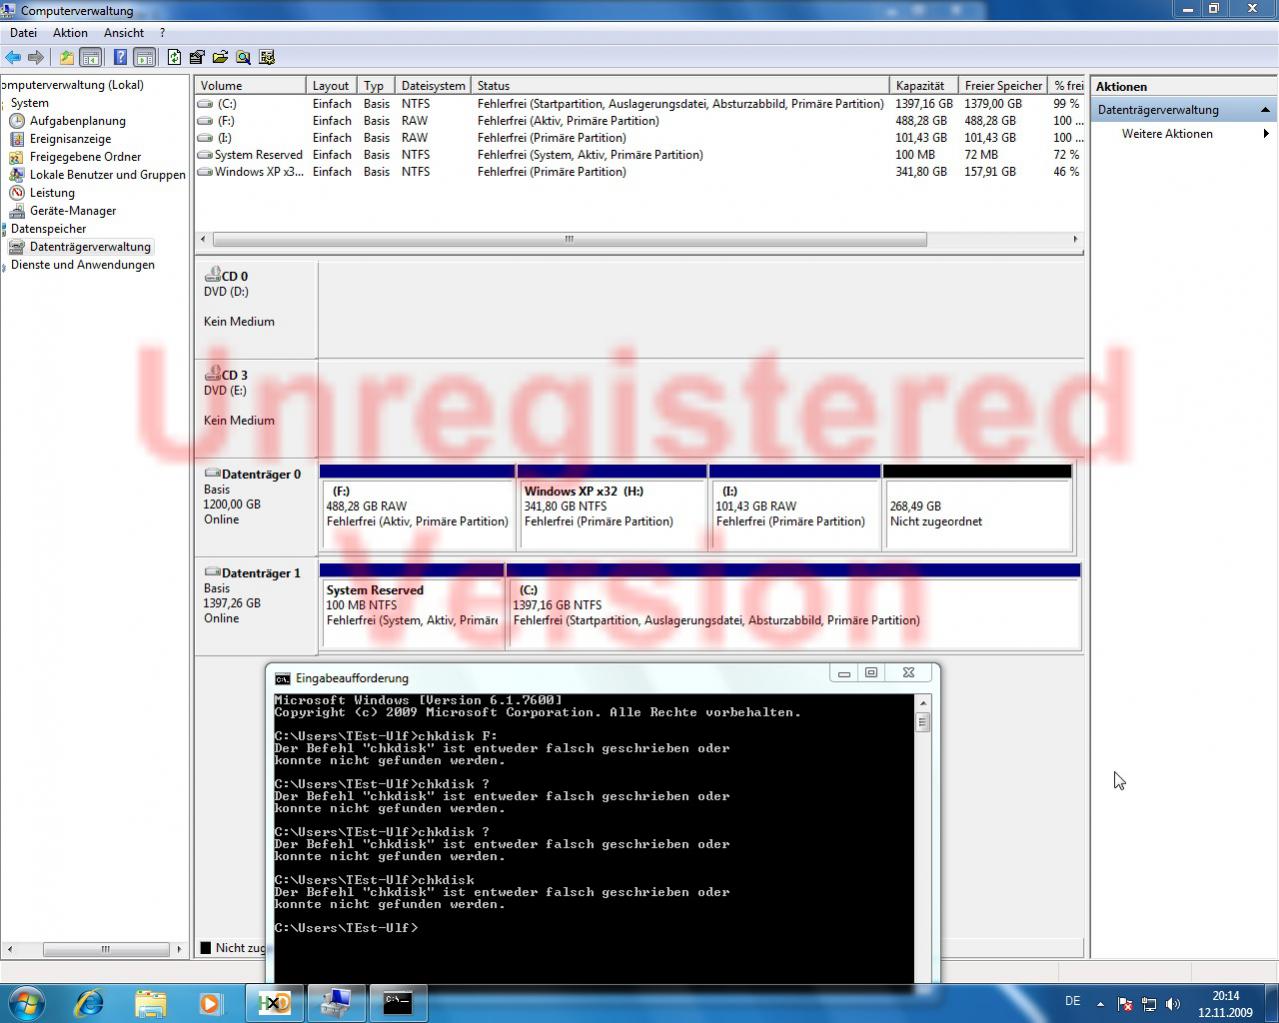The height and width of the screenshot is (1023, 1279).
Task: Click the Geräte-Manager icon in tree
Action: coord(17,211)
